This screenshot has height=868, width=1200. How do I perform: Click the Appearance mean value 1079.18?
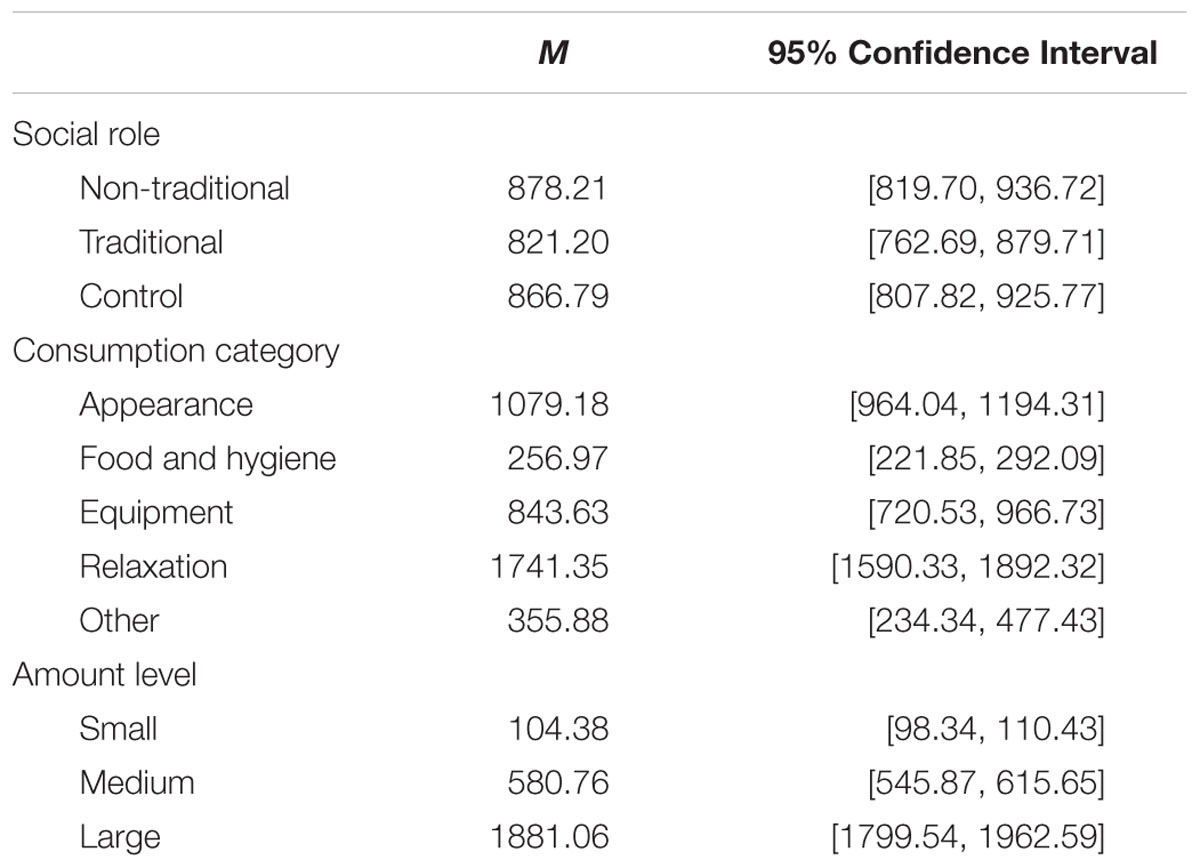pyautogui.click(x=550, y=404)
